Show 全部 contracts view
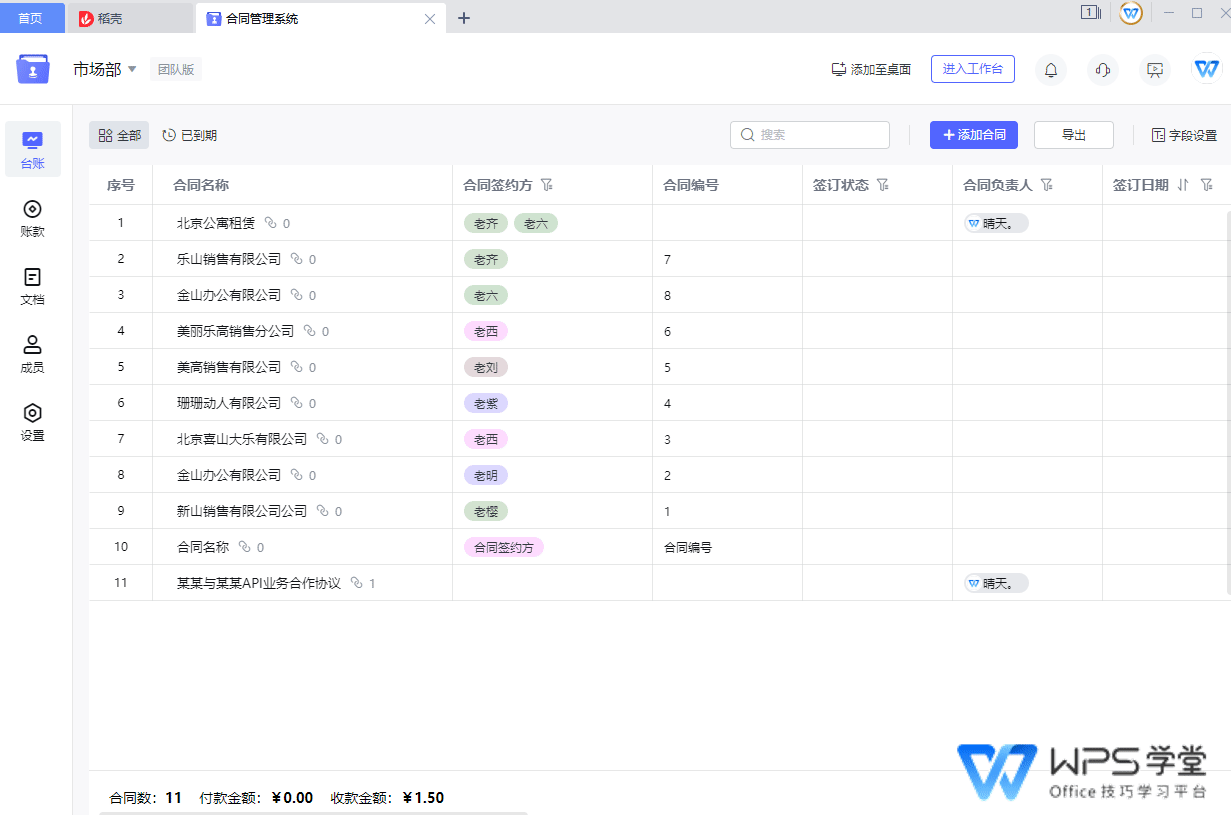The height and width of the screenshot is (815, 1231). (119, 135)
